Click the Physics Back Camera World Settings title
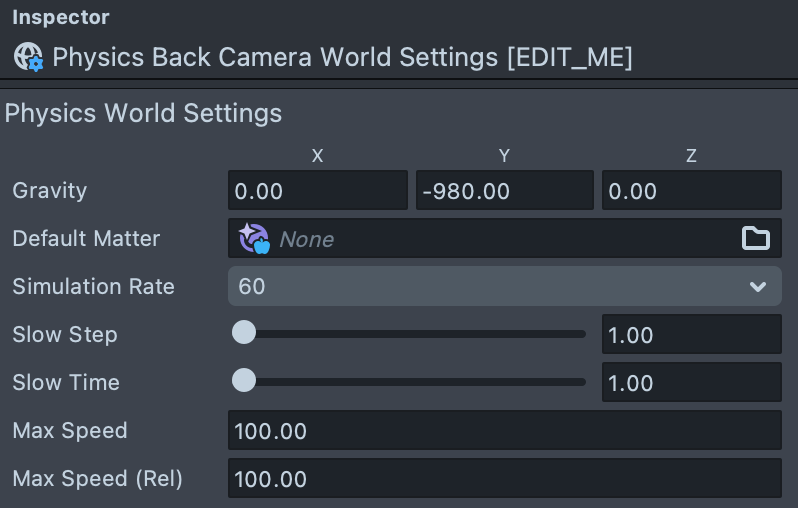Viewport: 798px width, 508px height. click(x=342, y=57)
